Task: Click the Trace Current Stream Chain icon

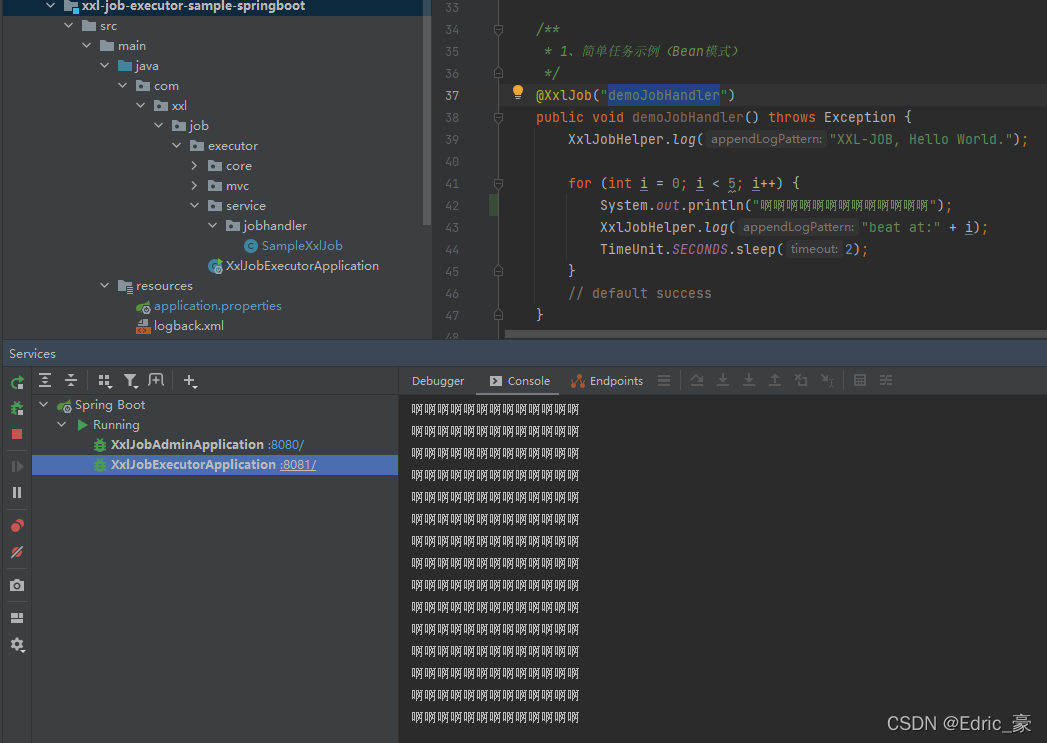Action: (x=886, y=381)
